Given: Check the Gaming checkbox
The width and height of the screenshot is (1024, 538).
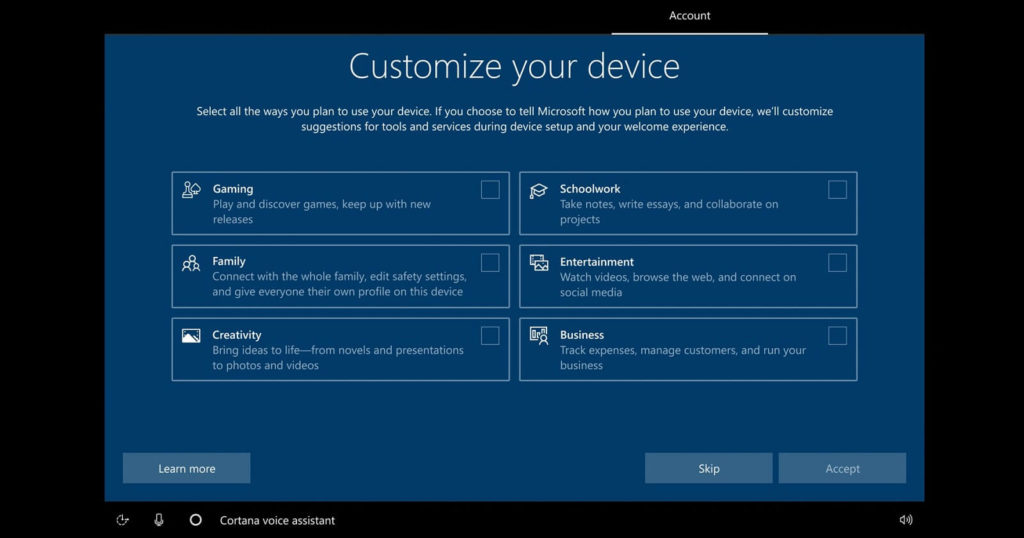Looking at the screenshot, I should (490, 190).
